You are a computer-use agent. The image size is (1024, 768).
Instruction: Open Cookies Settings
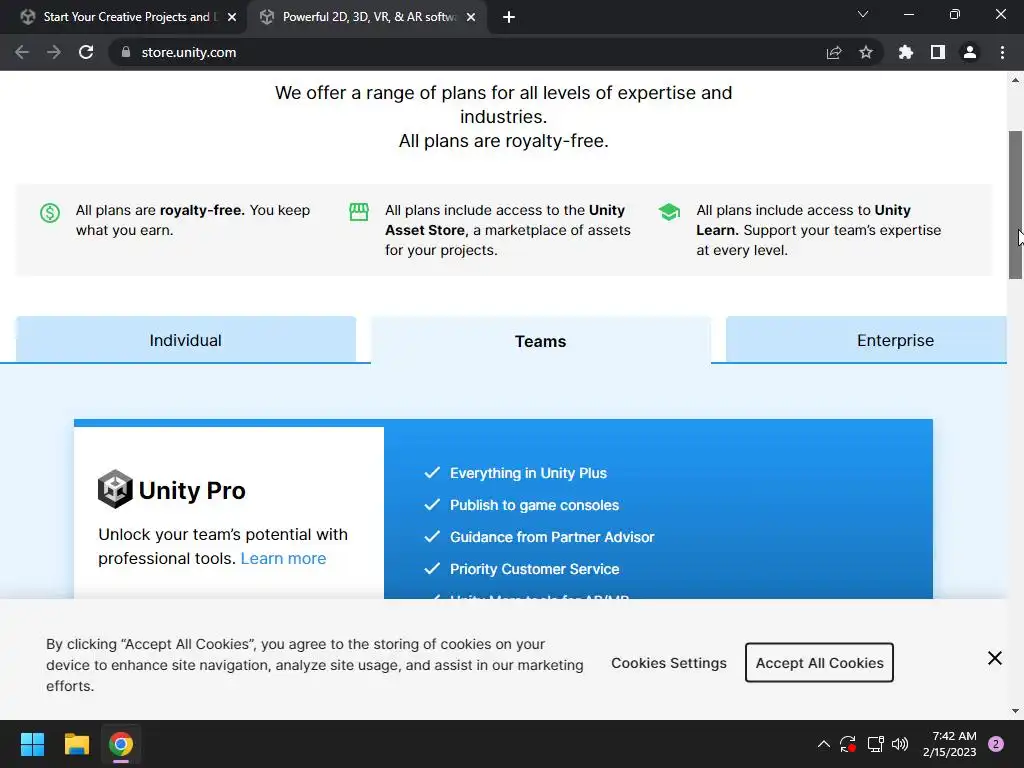(669, 663)
